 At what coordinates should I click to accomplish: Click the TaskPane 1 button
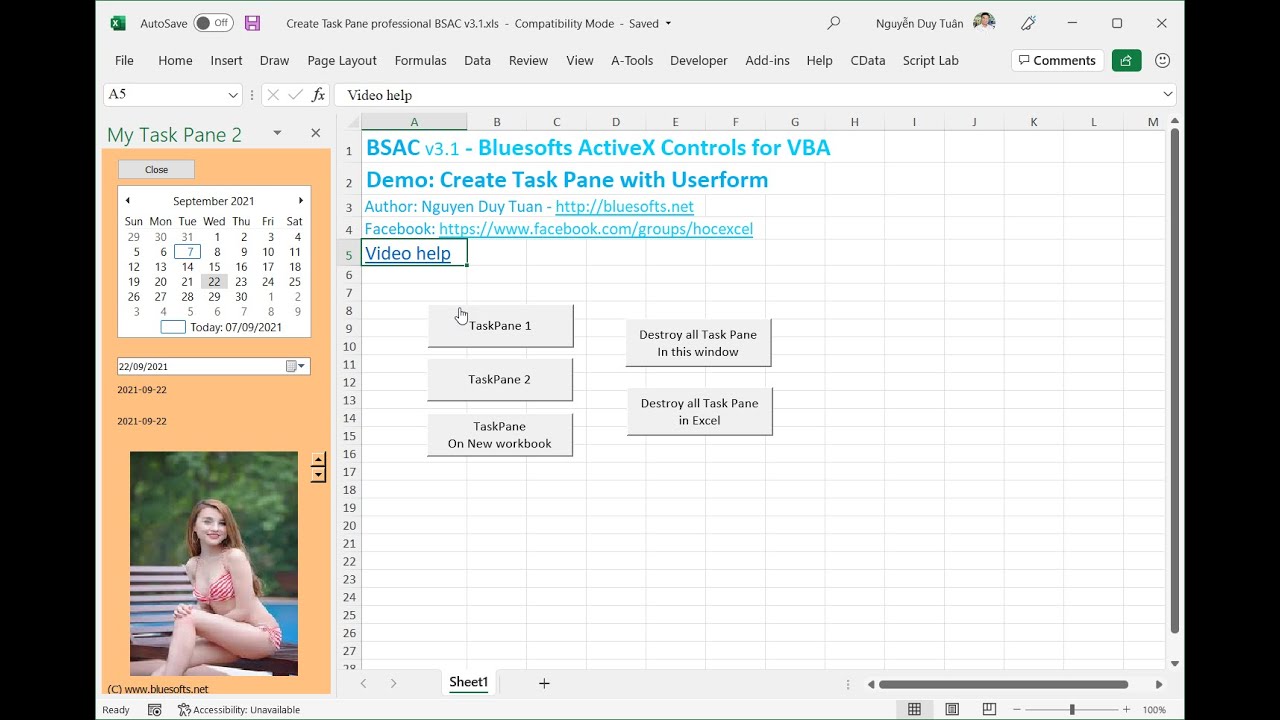click(x=500, y=326)
